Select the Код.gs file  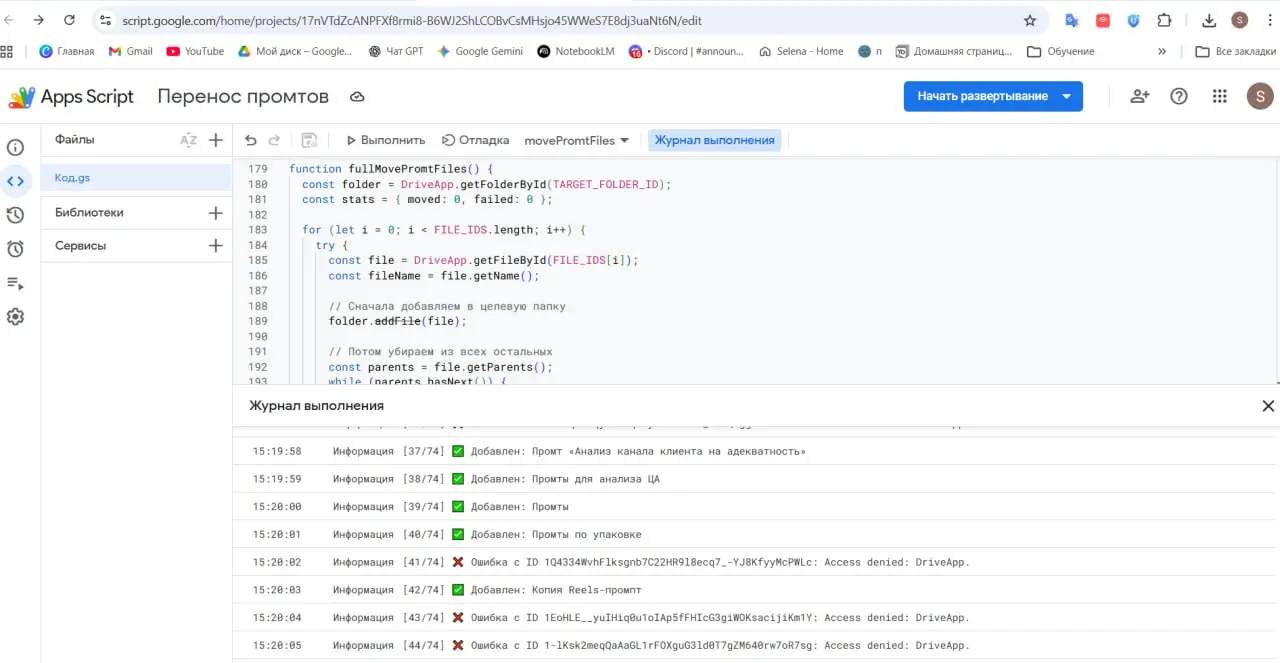[136, 178]
